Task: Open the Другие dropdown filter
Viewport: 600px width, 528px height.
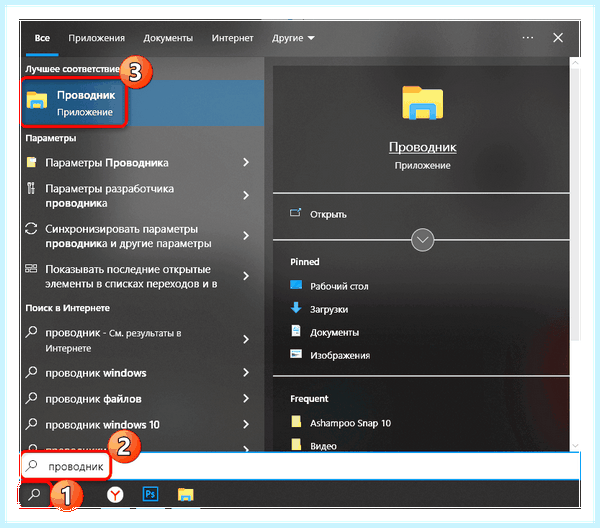Action: pos(293,38)
